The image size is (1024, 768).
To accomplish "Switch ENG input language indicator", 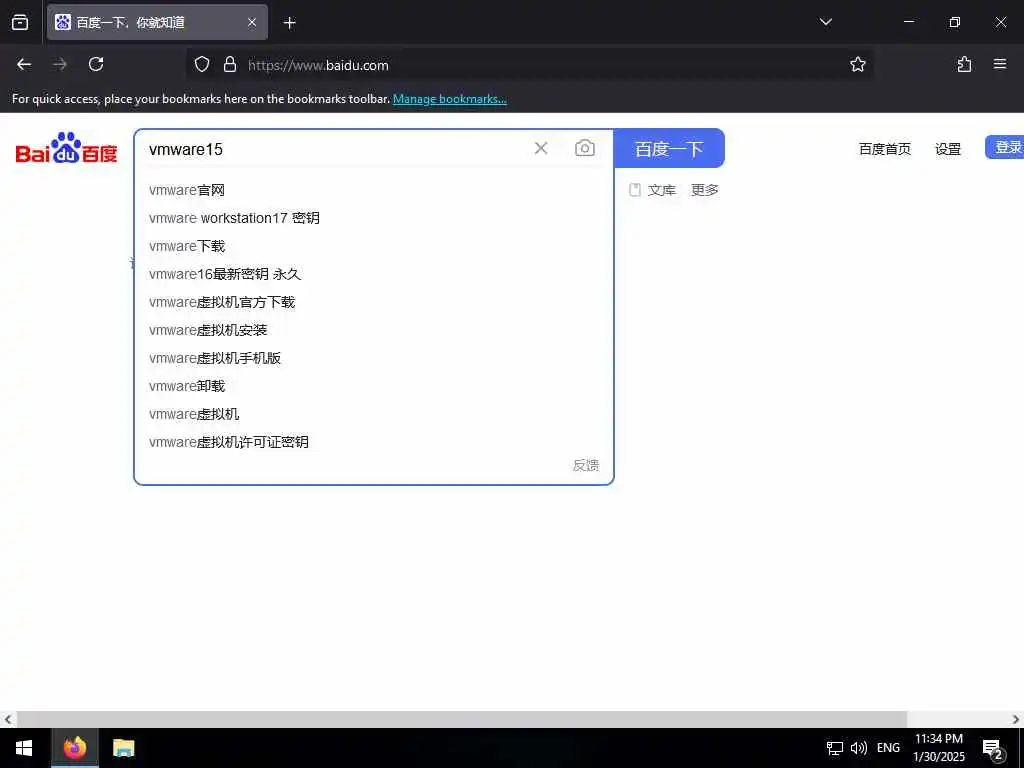I will coord(888,748).
